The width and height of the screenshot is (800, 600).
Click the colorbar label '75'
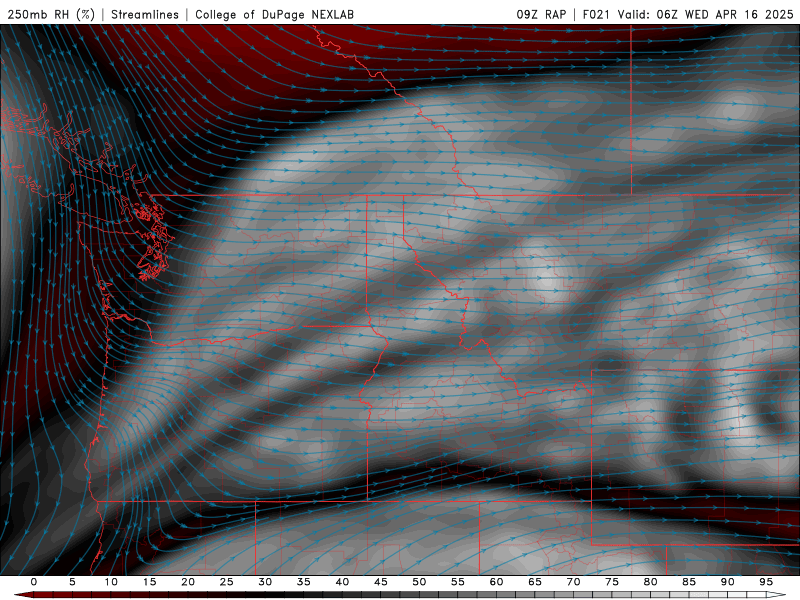612,582
